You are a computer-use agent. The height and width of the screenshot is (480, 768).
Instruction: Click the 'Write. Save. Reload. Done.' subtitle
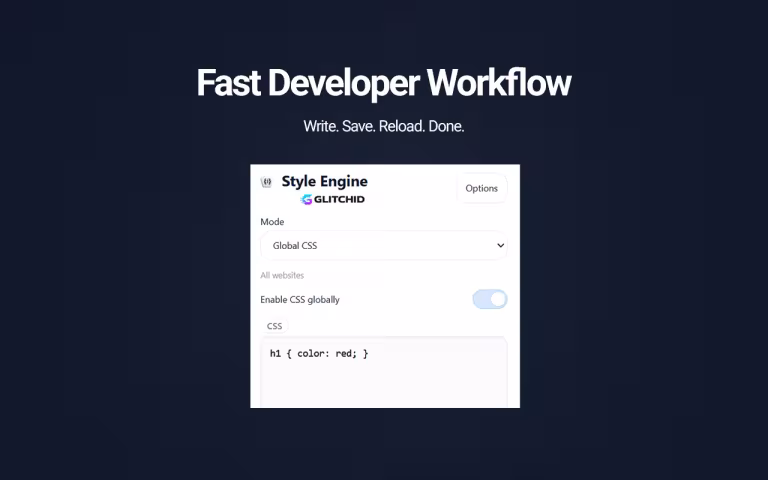[383, 127]
